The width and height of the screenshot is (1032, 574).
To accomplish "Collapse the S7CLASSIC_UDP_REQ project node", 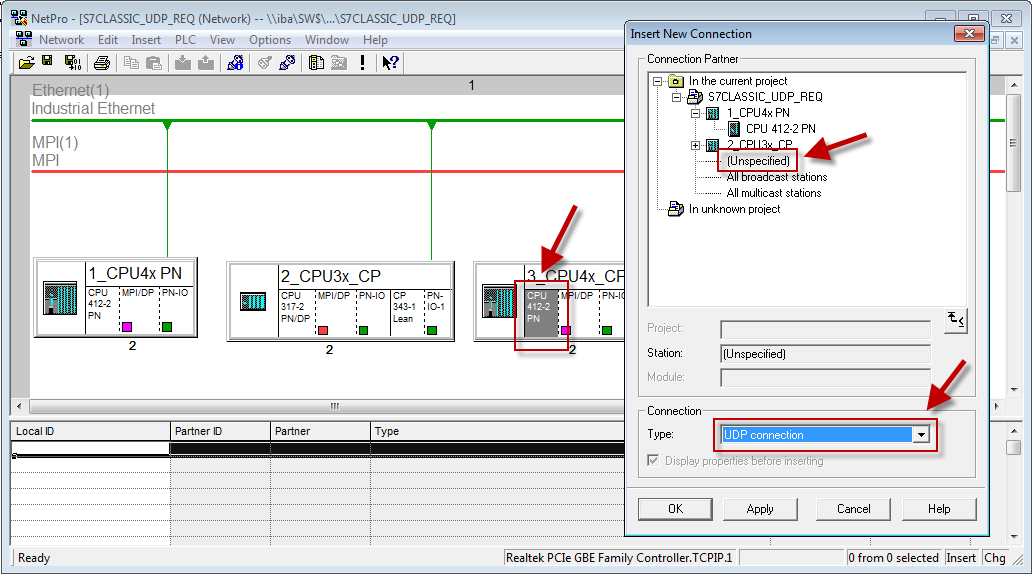I will point(677,97).
